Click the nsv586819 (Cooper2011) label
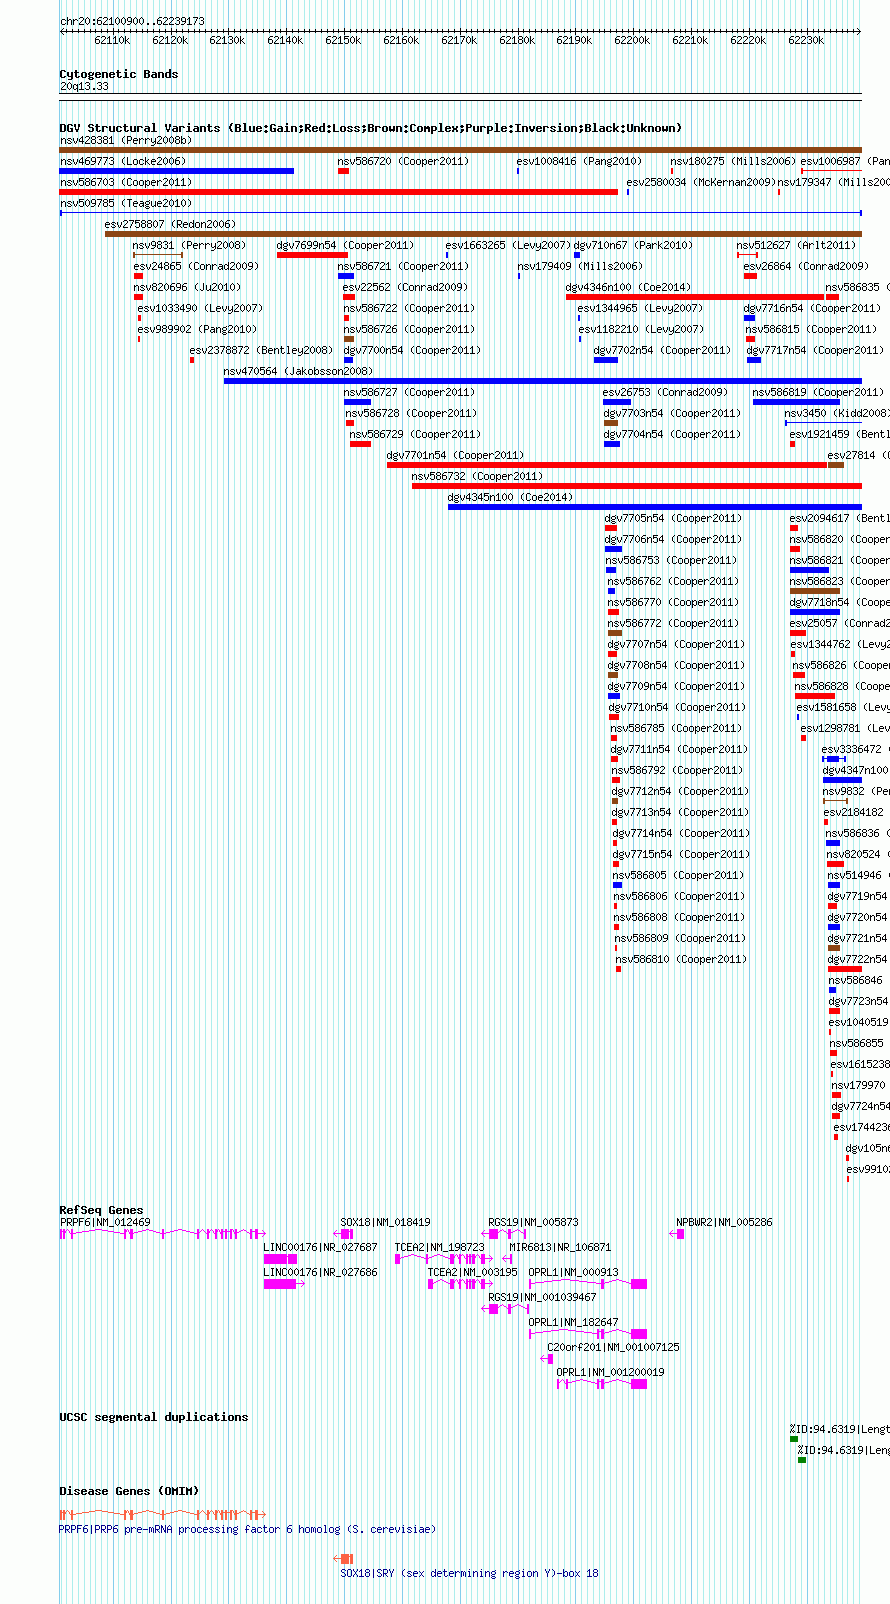This screenshot has width=890, height=1604. [x=818, y=392]
